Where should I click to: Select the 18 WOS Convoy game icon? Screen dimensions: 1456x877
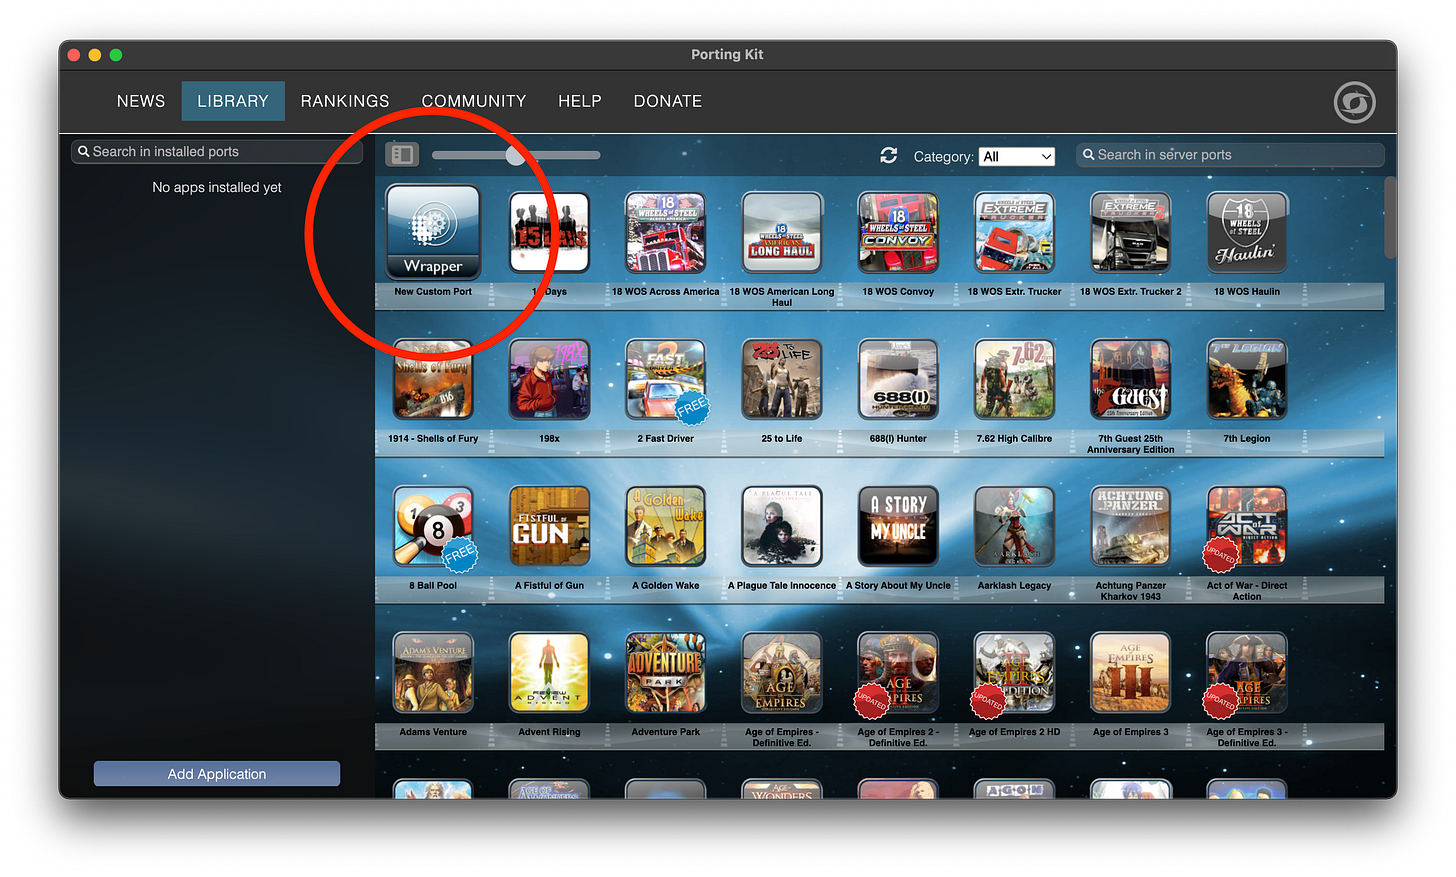point(898,232)
